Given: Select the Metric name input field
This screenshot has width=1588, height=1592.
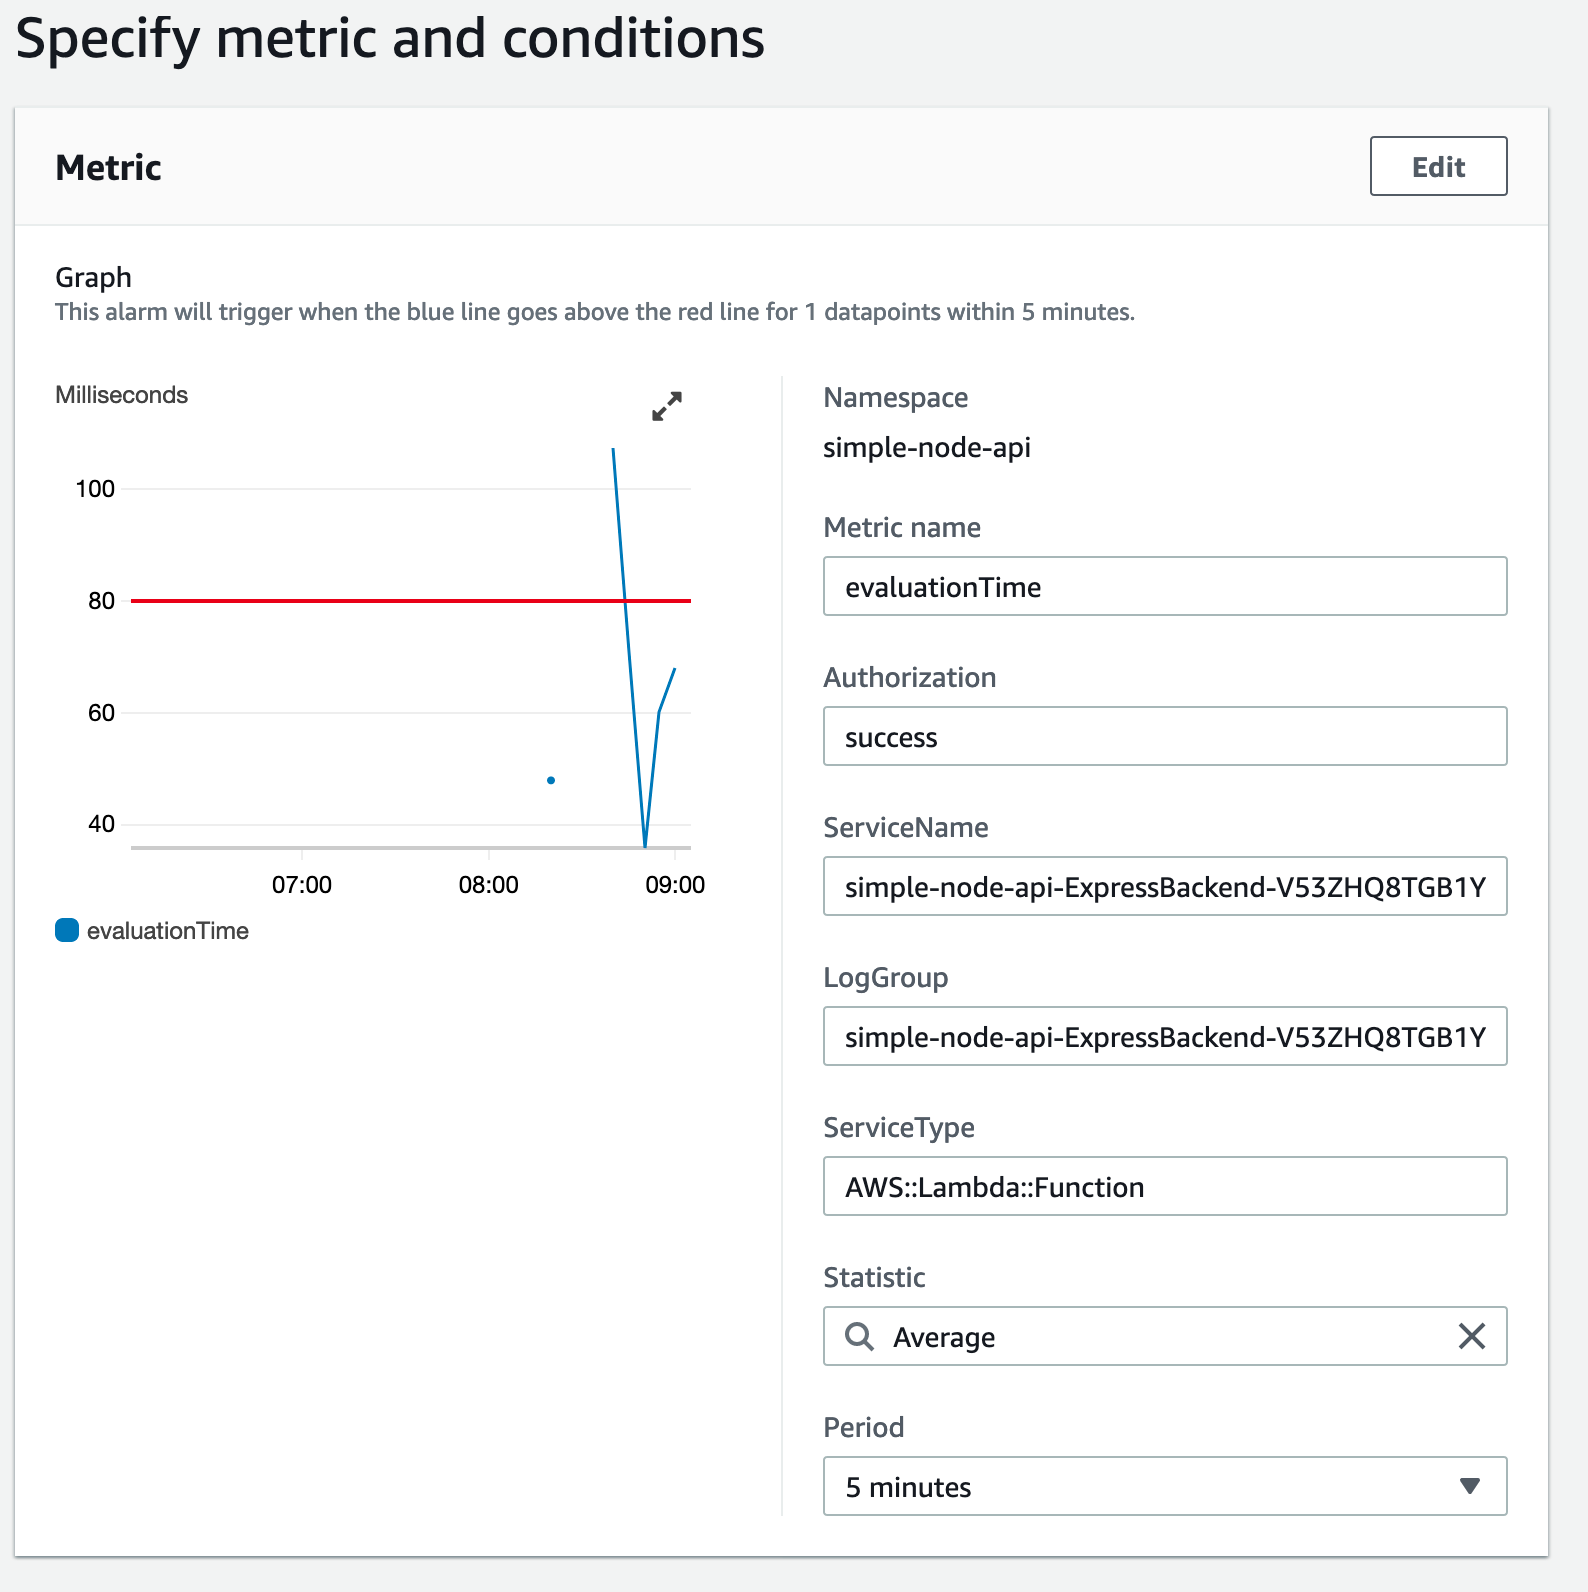Looking at the screenshot, I should click(x=1165, y=586).
